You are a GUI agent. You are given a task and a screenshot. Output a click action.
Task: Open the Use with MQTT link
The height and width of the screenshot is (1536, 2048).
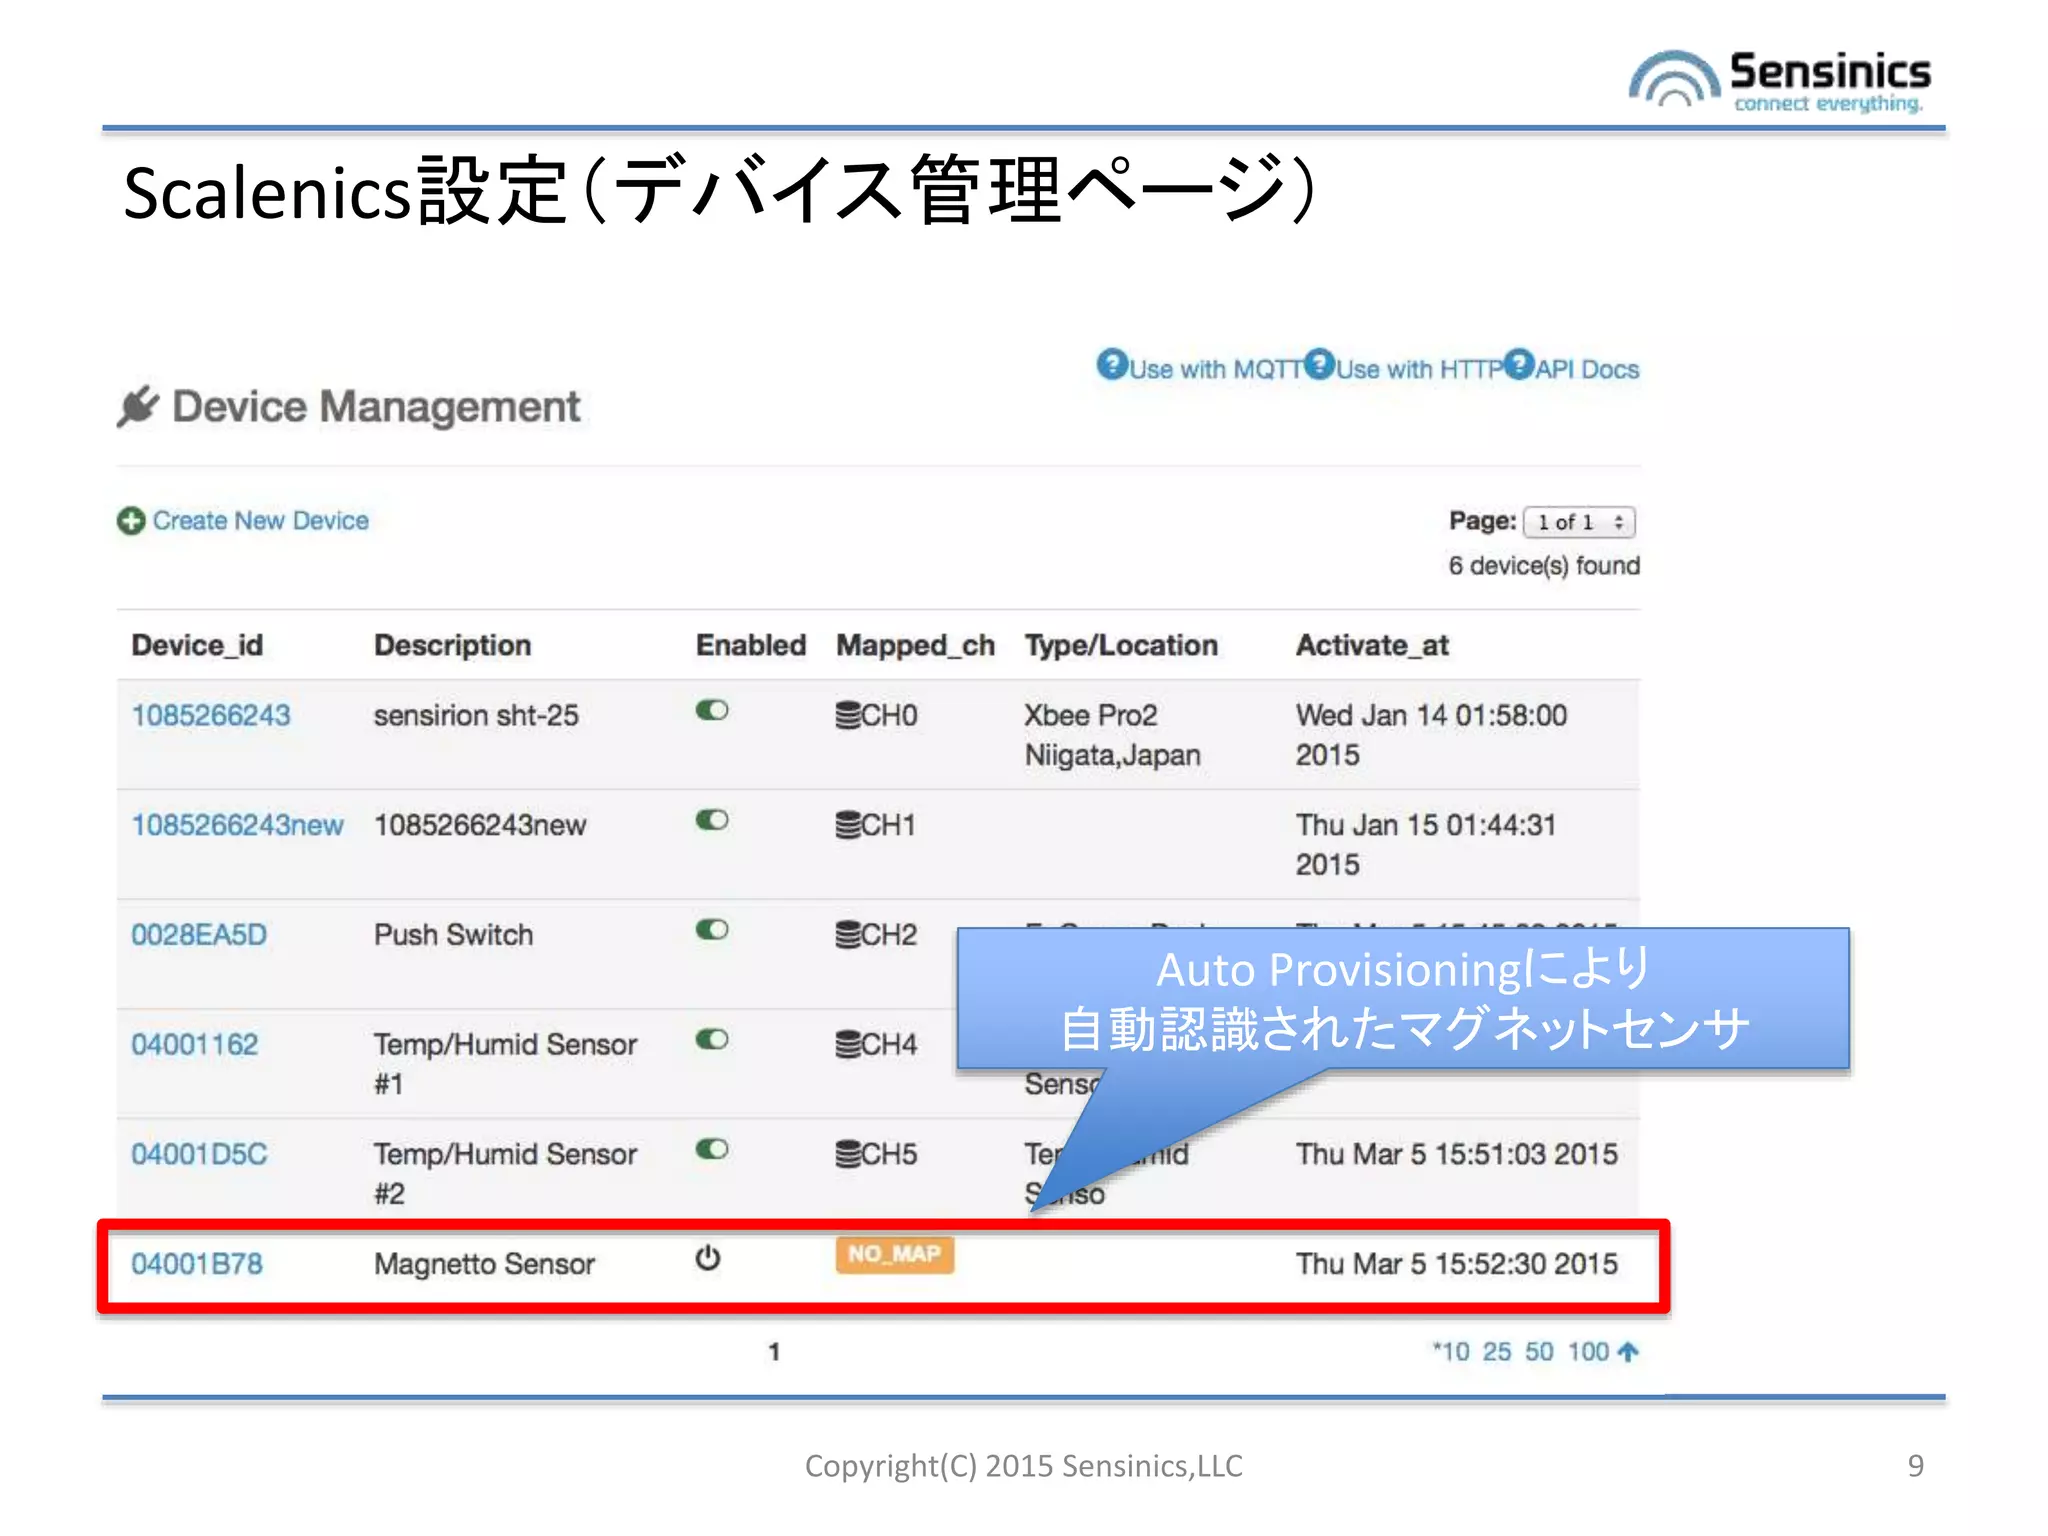pyautogui.click(x=1216, y=369)
